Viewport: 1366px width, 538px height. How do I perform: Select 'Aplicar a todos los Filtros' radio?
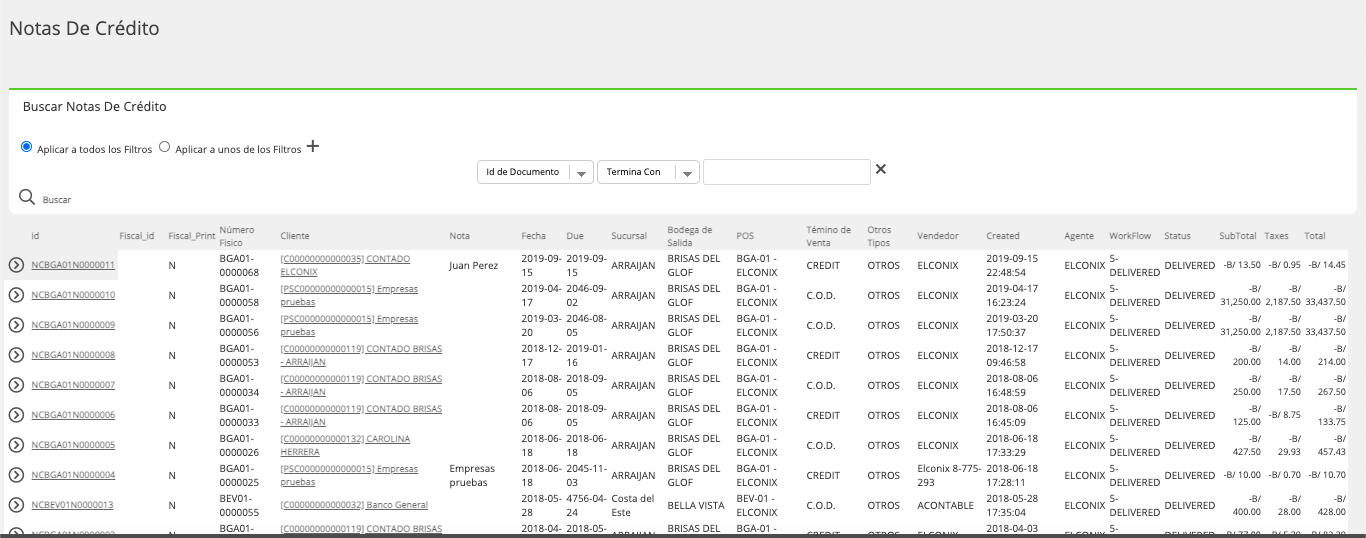[27, 146]
